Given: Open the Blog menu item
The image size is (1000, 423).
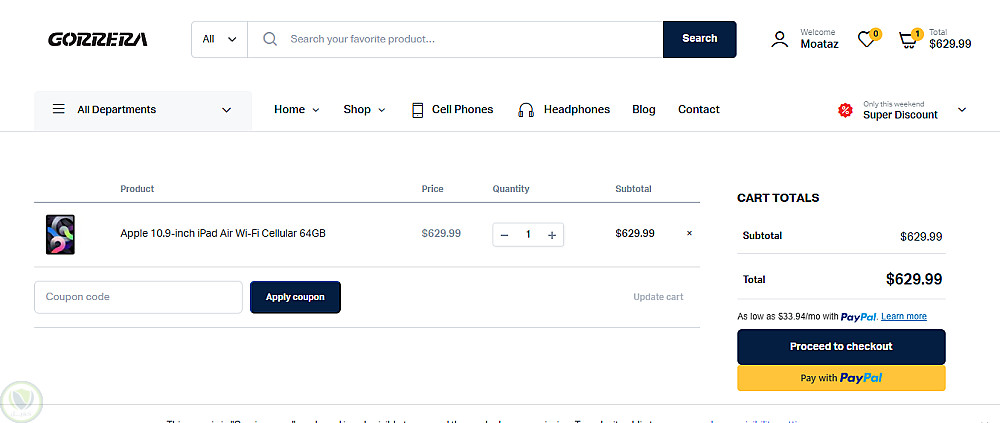Looking at the screenshot, I should click(643, 109).
